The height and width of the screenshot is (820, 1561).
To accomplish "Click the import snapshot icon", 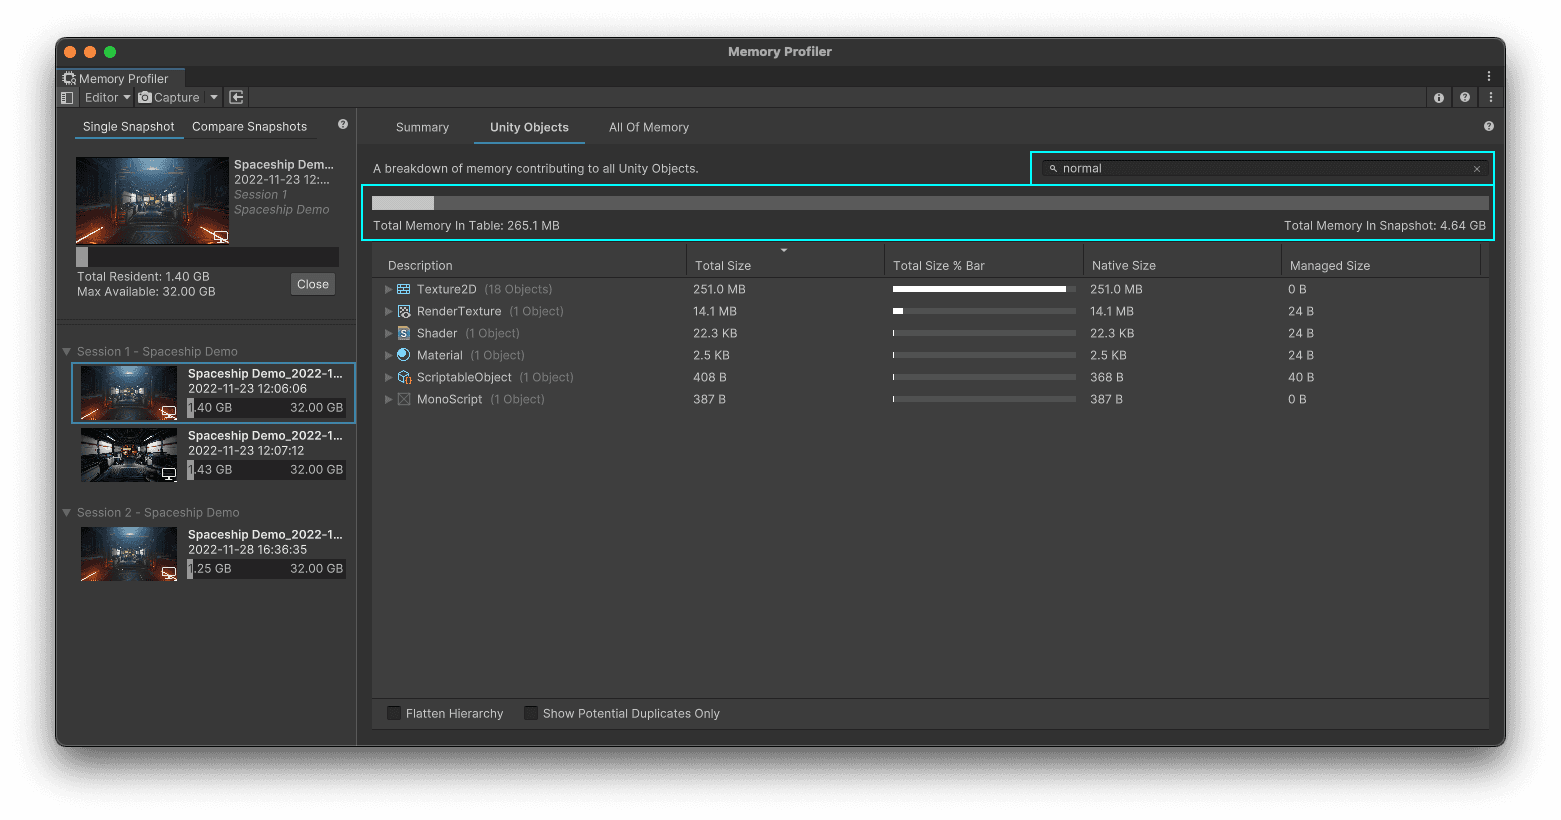I will pyautogui.click(x=237, y=97).
